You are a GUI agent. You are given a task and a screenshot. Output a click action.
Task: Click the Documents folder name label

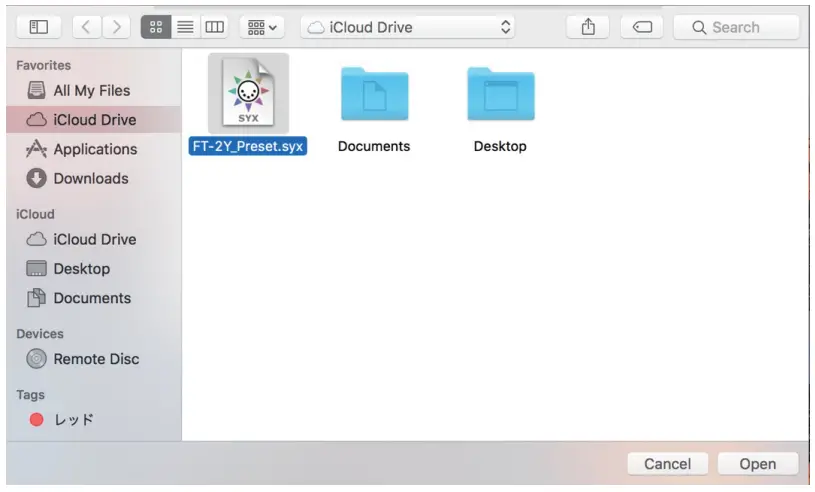374,146
